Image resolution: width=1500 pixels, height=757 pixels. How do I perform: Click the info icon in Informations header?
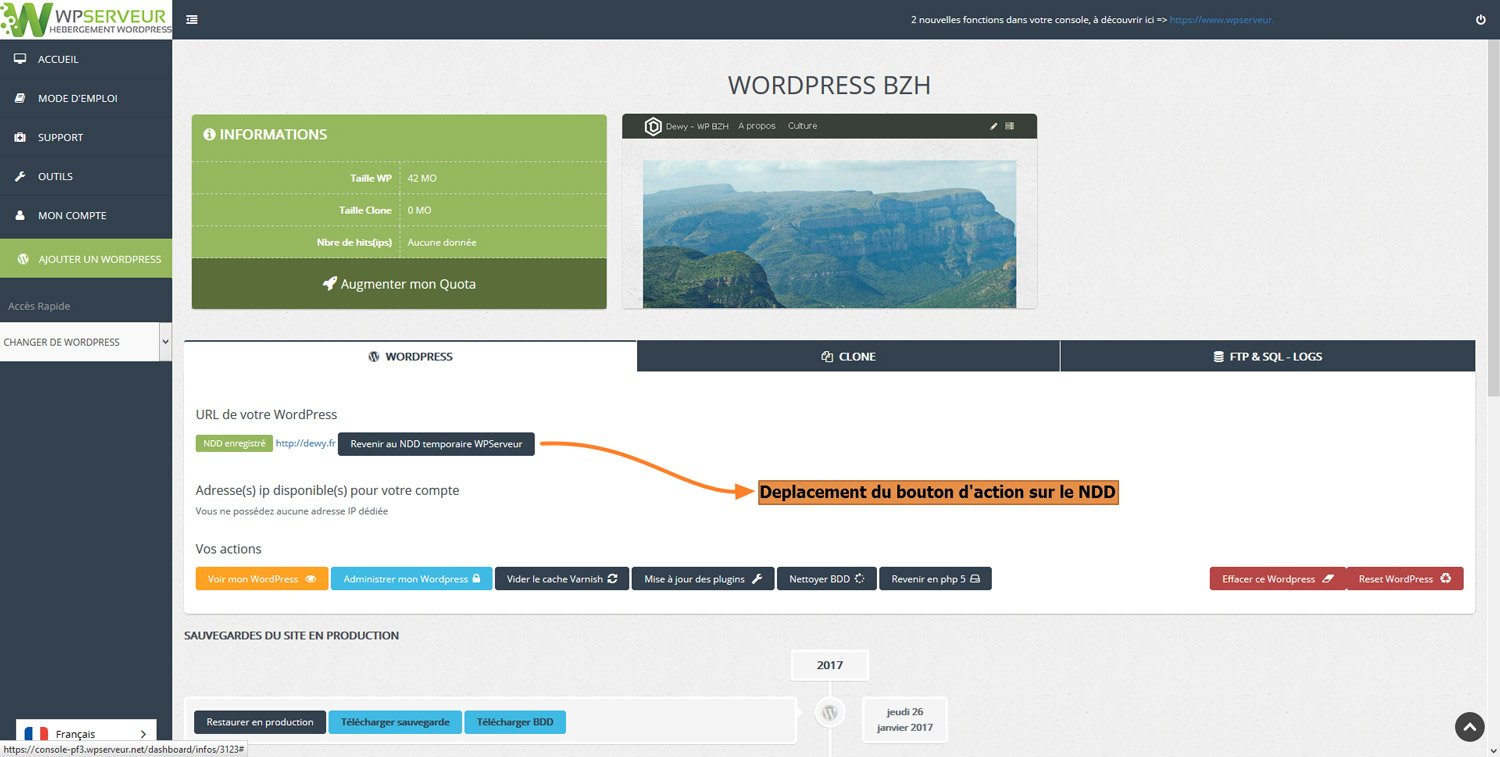pyautogui.click(x=209, y=134)
